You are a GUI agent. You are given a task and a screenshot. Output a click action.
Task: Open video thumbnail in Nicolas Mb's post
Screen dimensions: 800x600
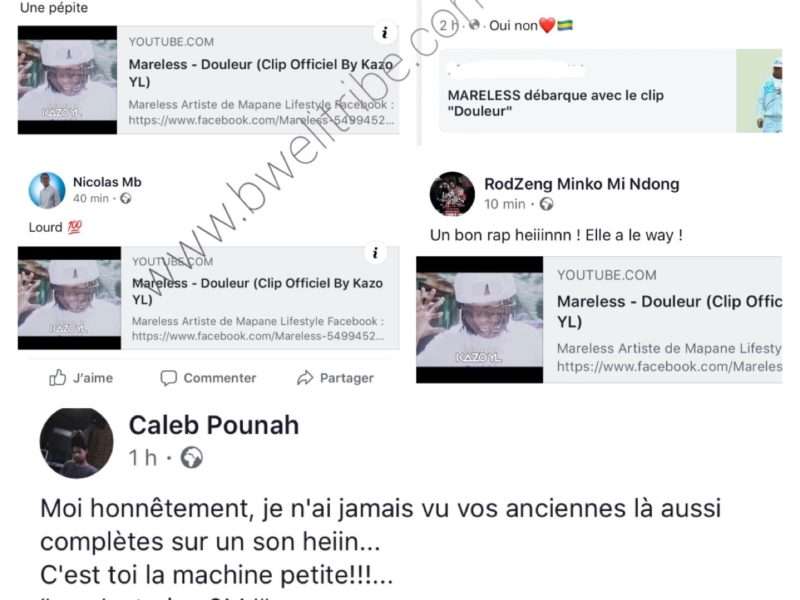[x=69, y=298]
